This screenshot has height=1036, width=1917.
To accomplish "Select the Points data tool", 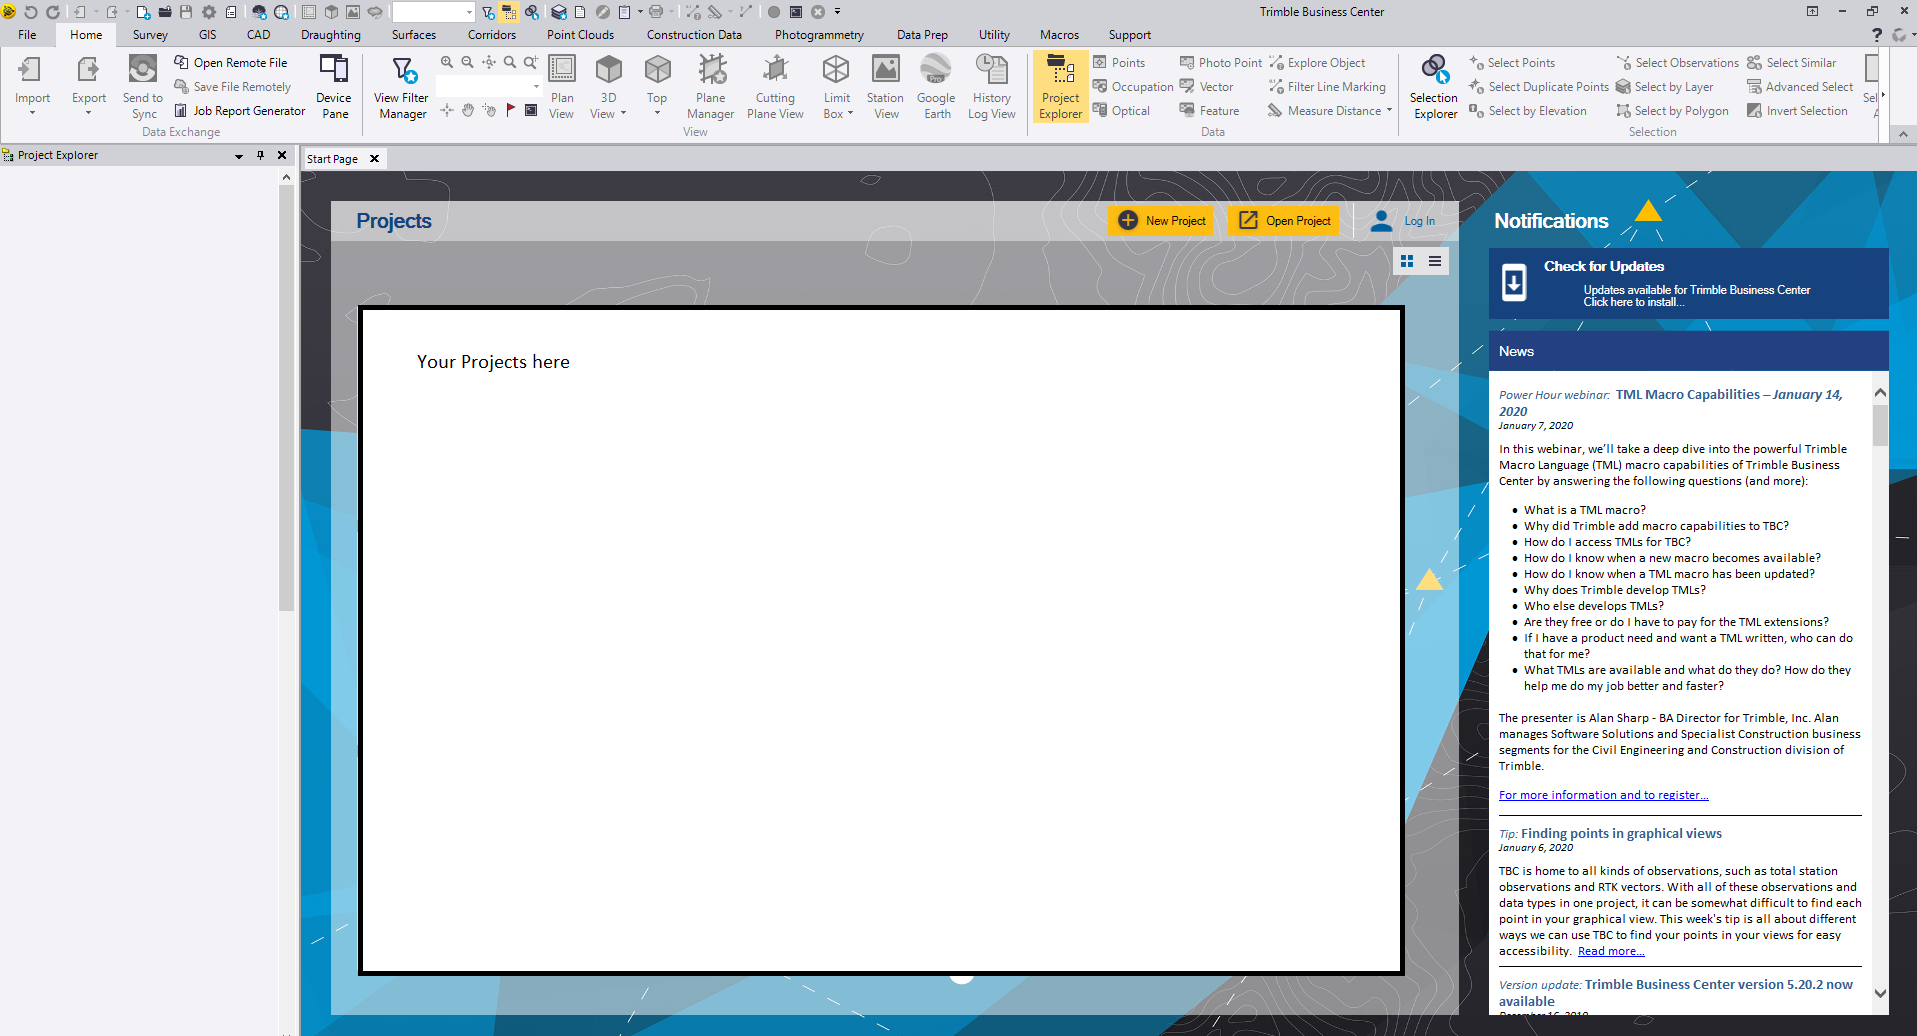I will click(x=1119, y=63).
